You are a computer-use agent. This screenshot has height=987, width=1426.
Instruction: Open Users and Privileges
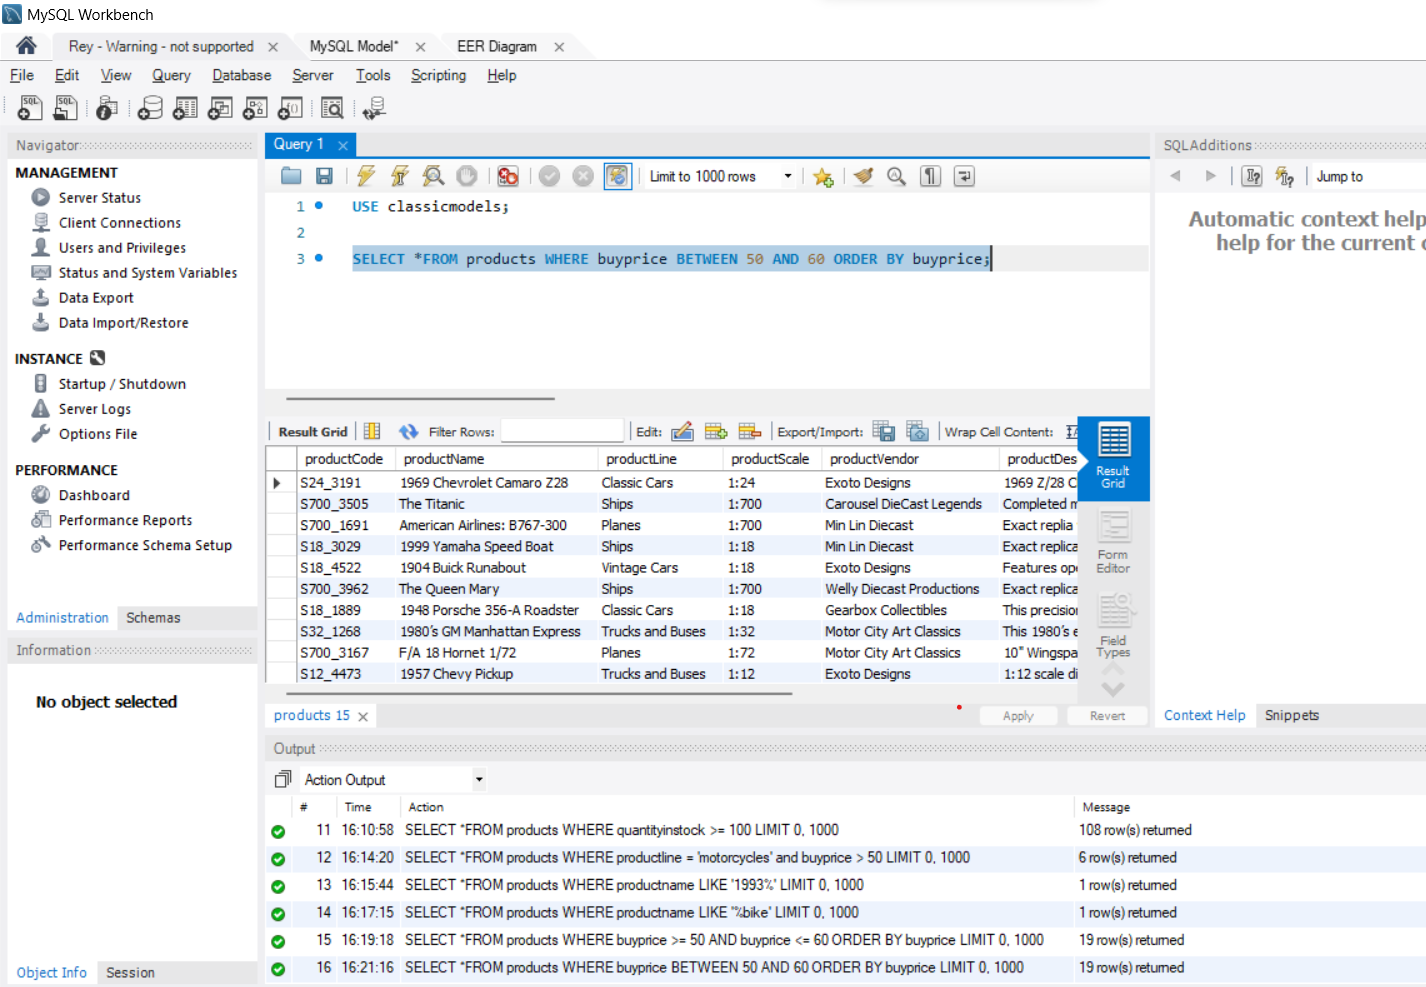pos(122,248)
